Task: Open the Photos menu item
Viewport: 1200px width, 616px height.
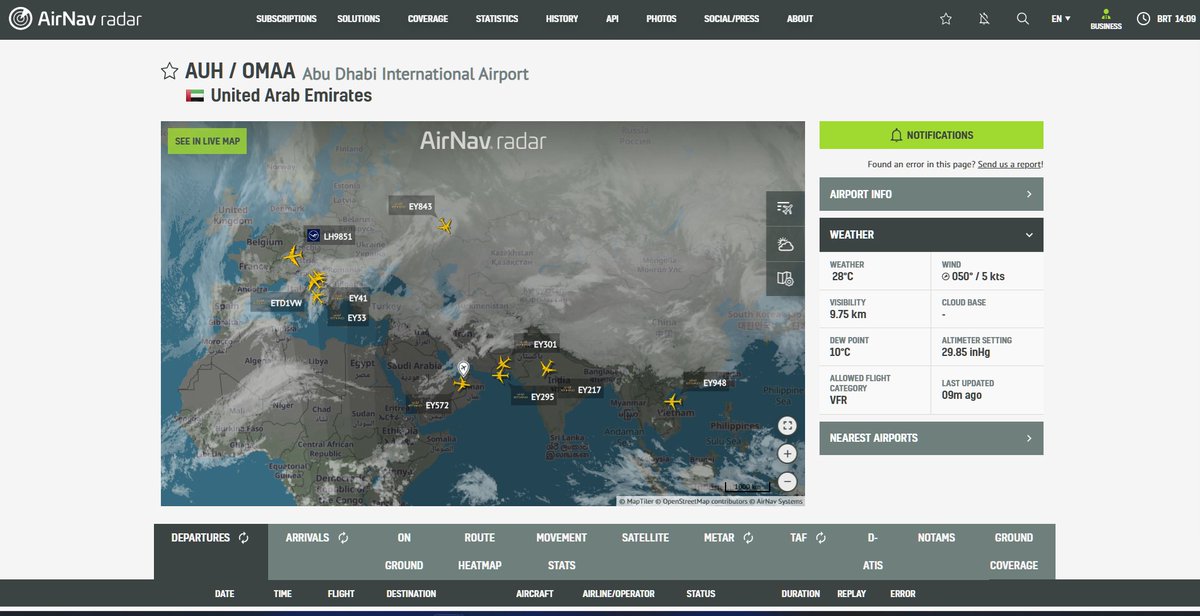Action: point(661,19)
